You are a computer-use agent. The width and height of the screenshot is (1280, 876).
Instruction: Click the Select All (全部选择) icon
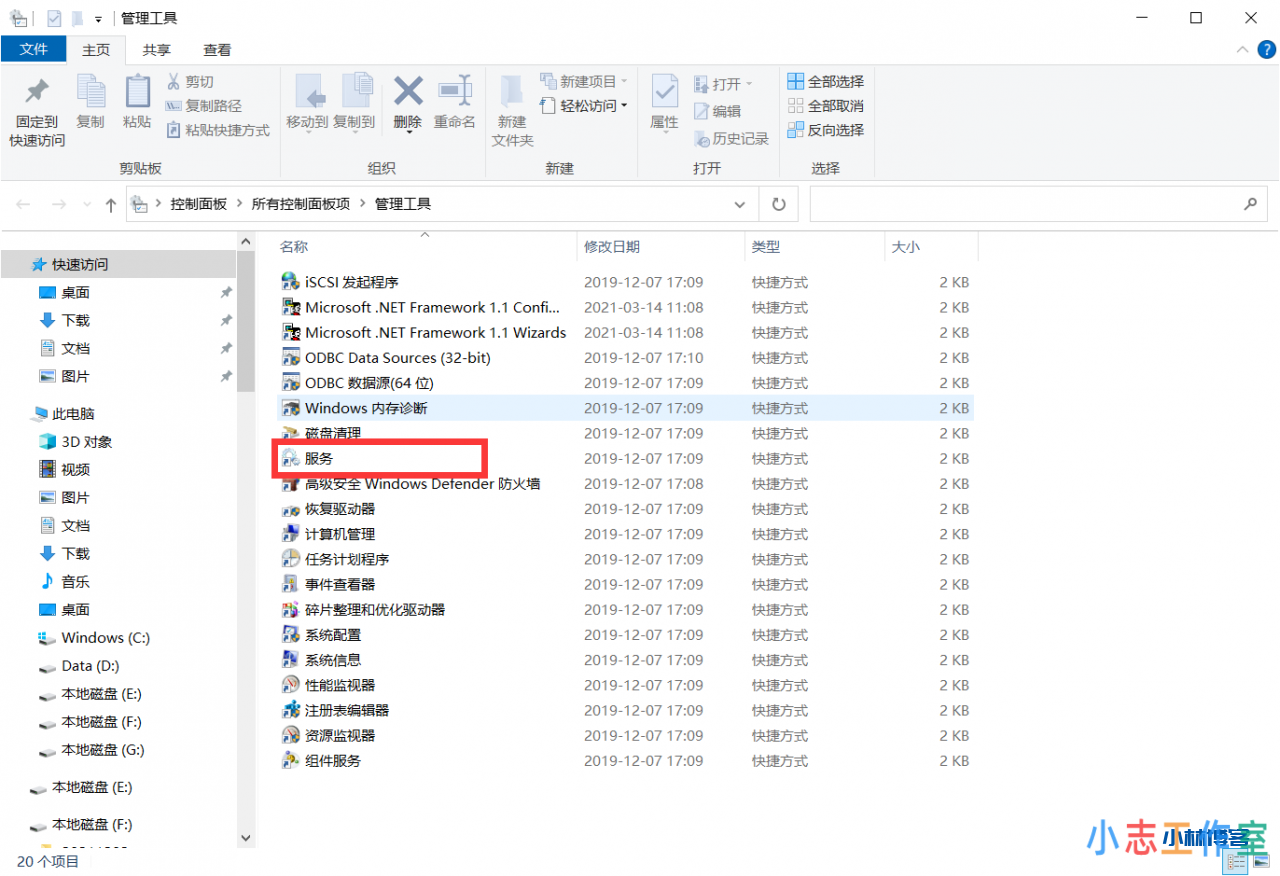click(x=825, y=81)
